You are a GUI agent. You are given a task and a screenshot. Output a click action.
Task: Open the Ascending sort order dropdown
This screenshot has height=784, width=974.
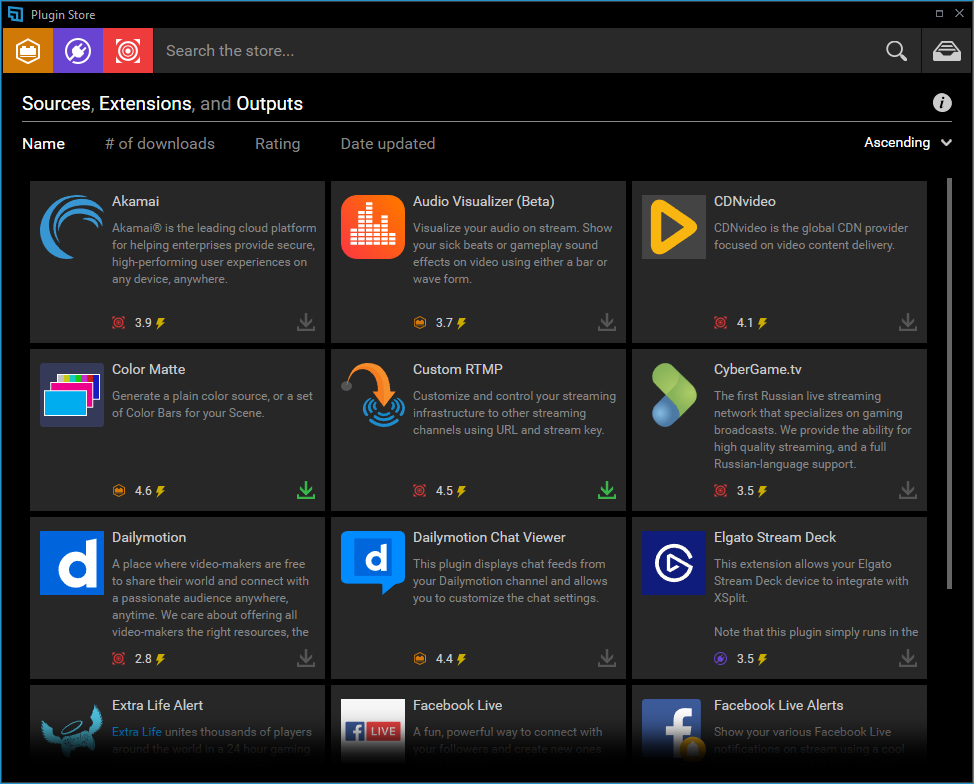coord(908,142)
